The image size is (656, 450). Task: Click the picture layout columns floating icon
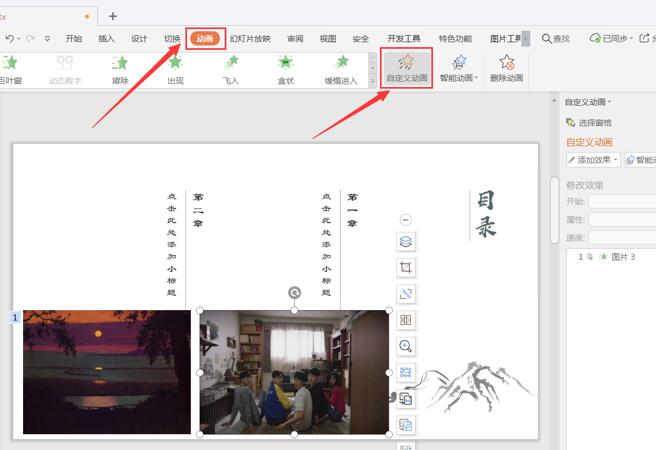(x=406, y=320)
